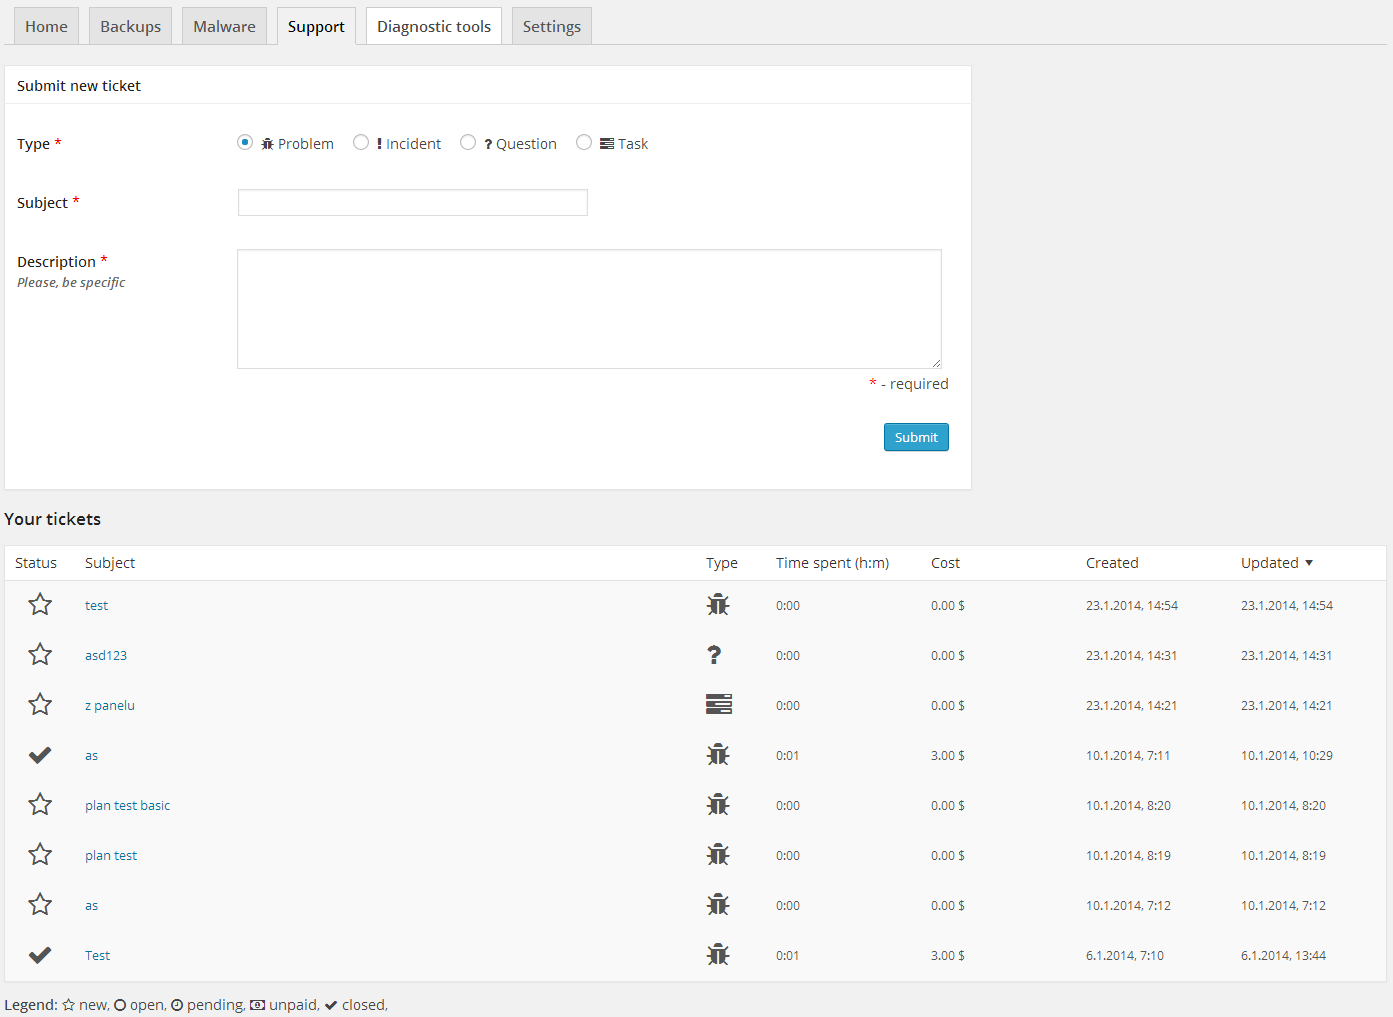The width and height of the screenshot is (1393, 1017).
Task: Open the Malware tab
Action: [x=224, y=26]
